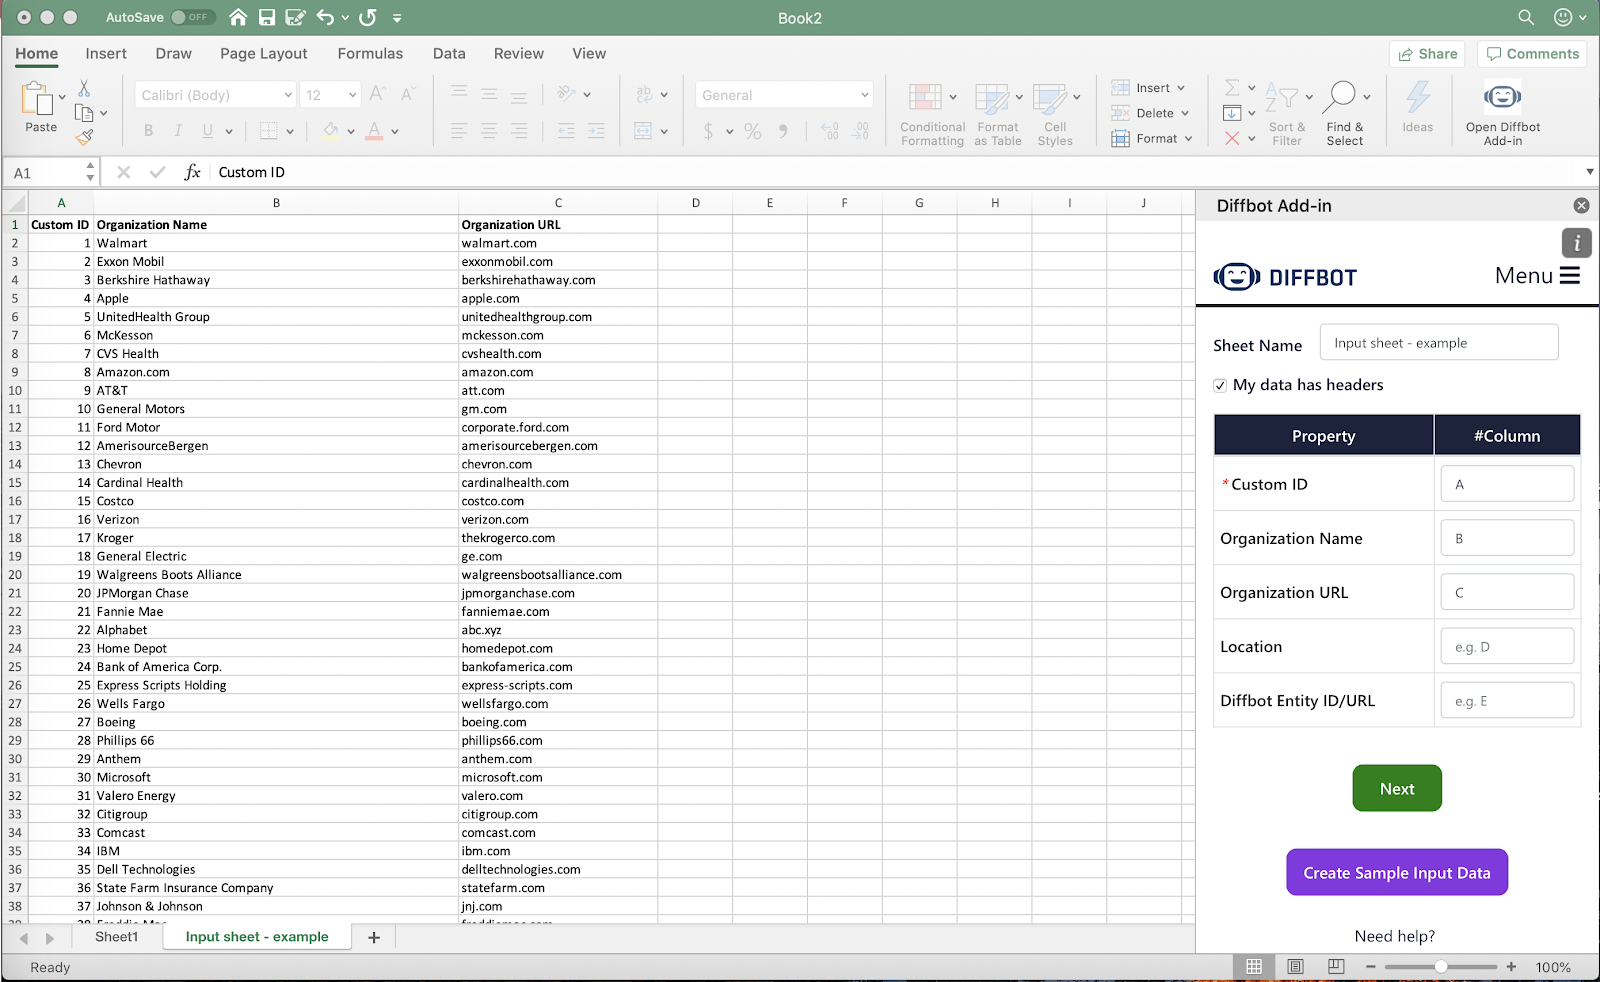Switch to Sheet1 tab

(x=116, y=937)
